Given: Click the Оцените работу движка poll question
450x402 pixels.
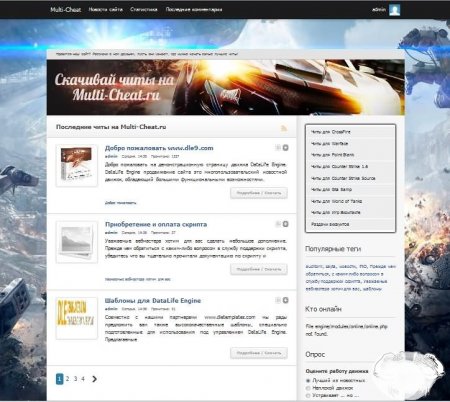Looking at the screenshot, I should click(x=337, y=371).
